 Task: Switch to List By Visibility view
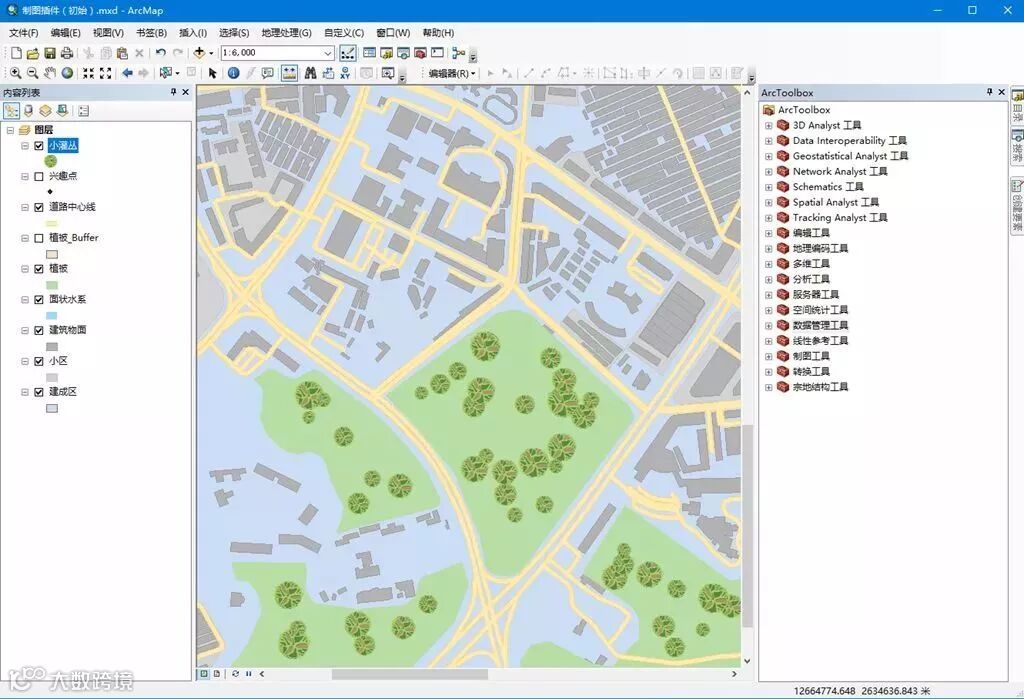pyautogui.click(x=45, y=111)
